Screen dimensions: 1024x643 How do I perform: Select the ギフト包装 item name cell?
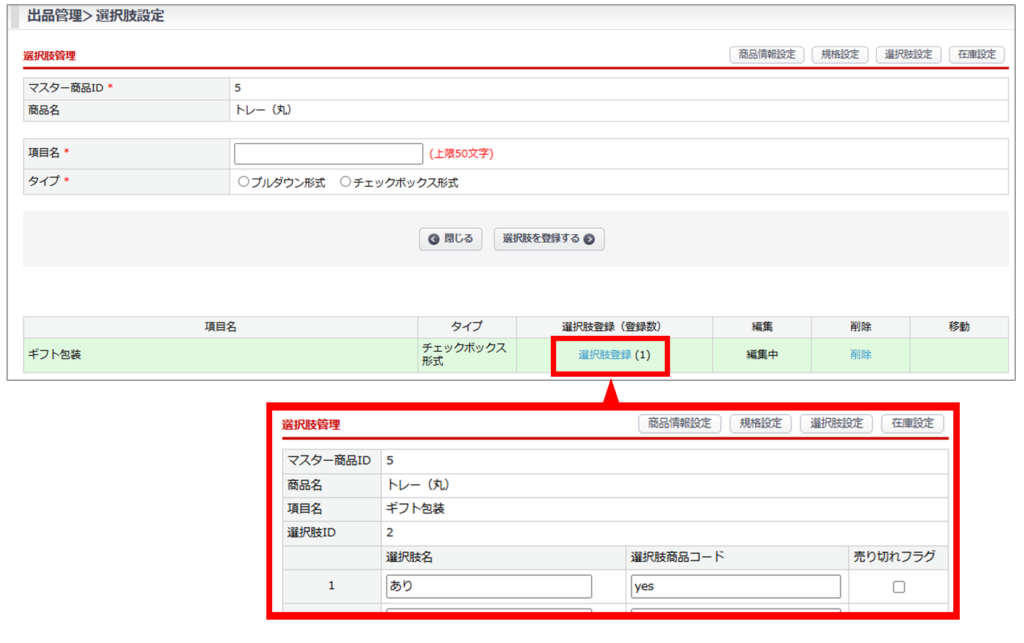(220, 355)
